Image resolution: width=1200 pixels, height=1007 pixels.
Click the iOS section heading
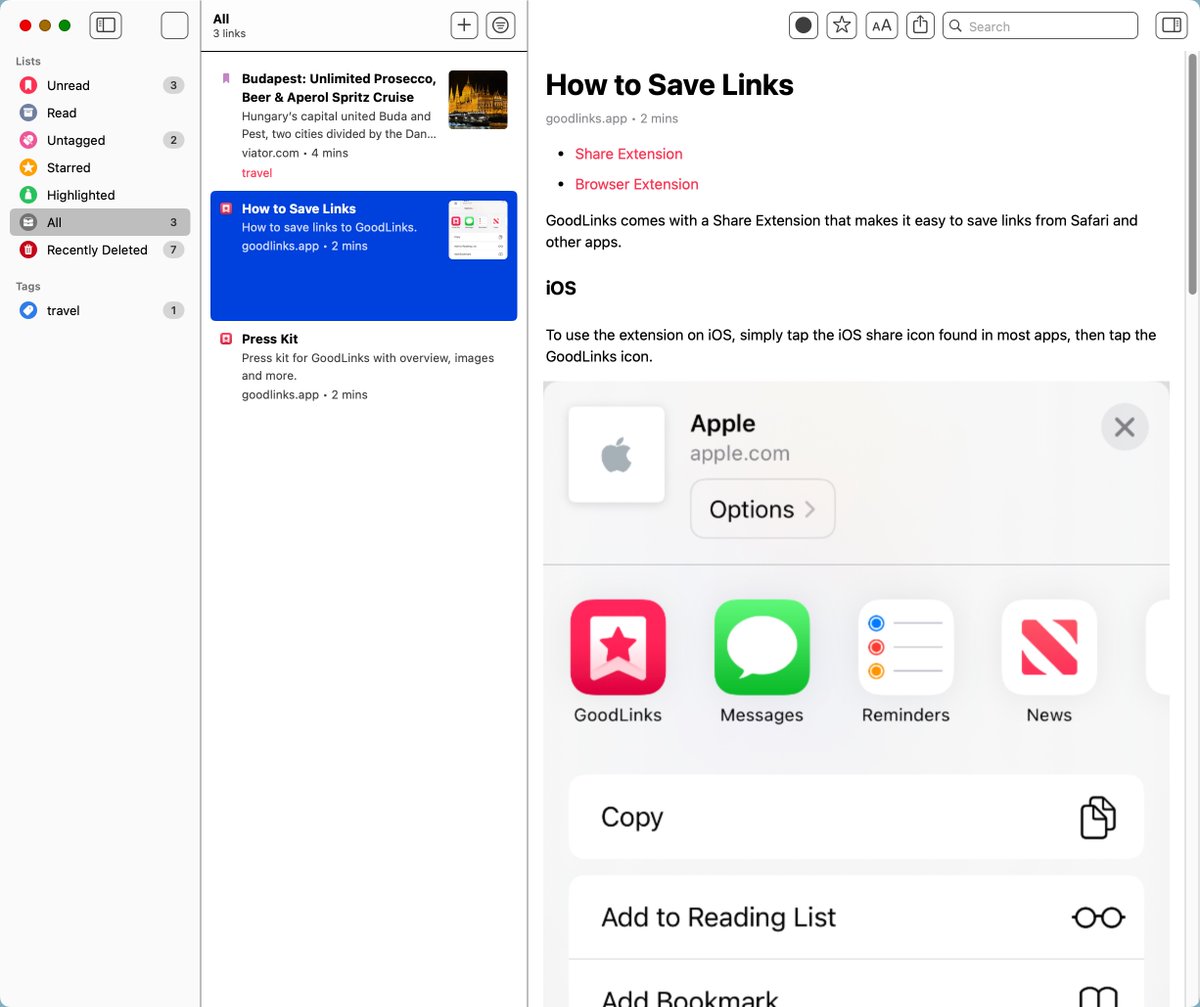click(x=561, y=288)
